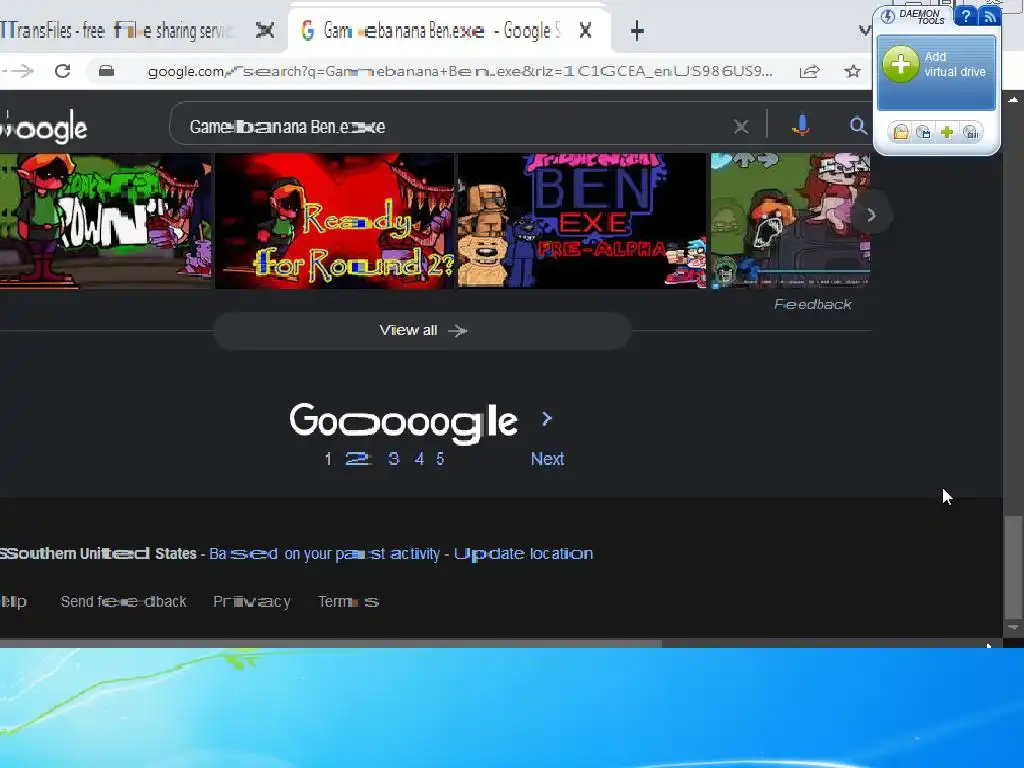Screen dimensions: 1024x768
Task: Submit search with magnifier icon
Action: coord(857,125)
